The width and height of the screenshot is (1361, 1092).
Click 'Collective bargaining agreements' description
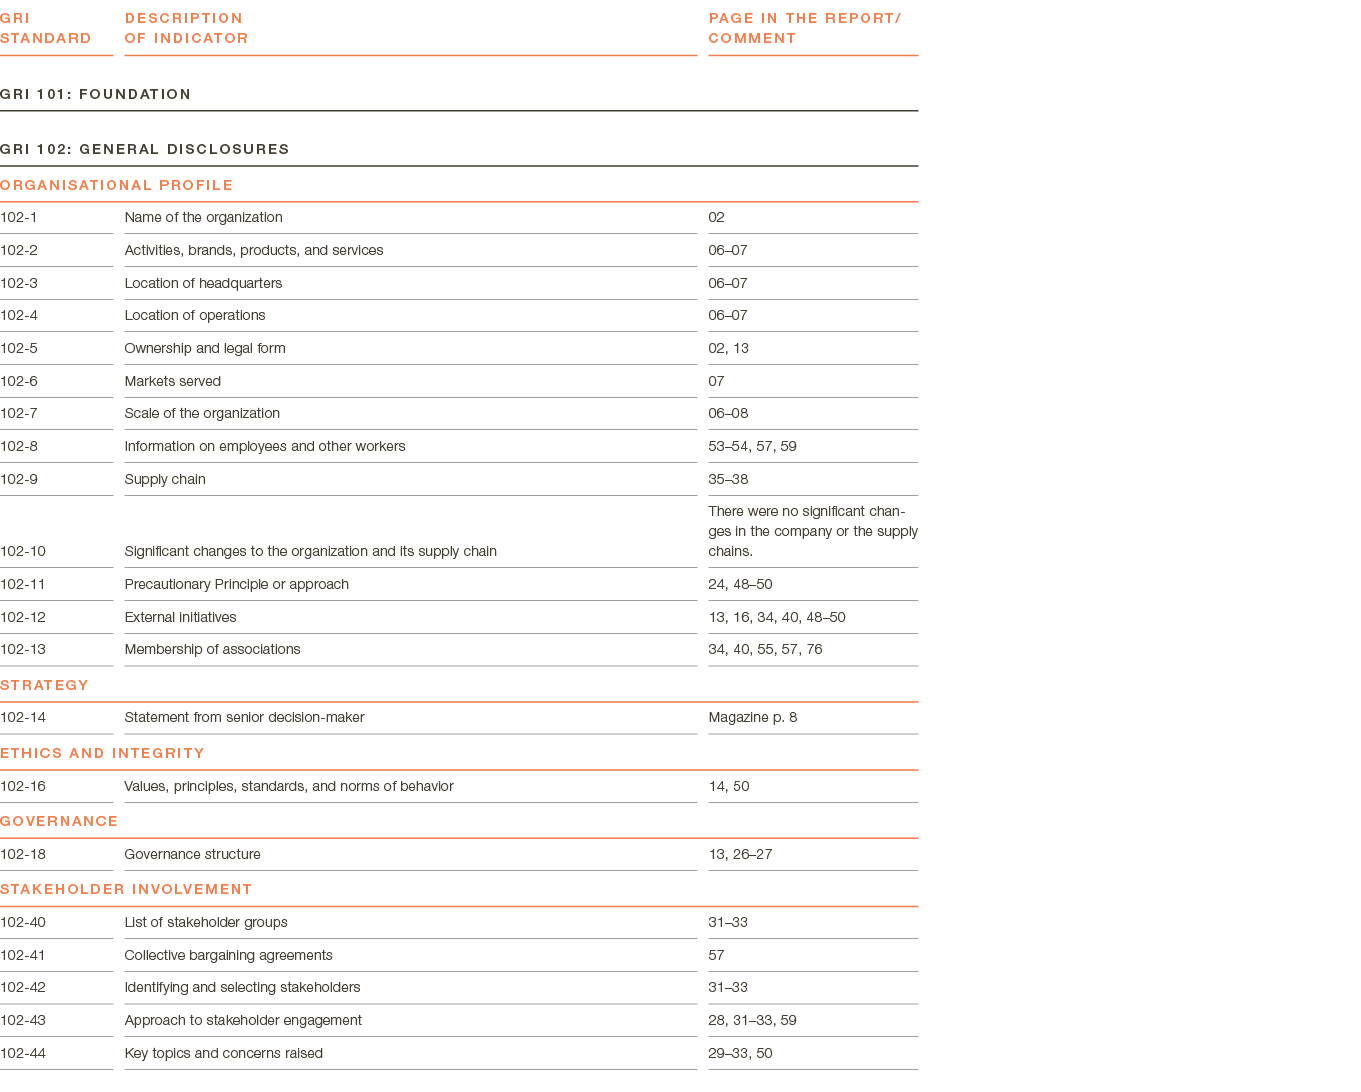coord(228,955)
